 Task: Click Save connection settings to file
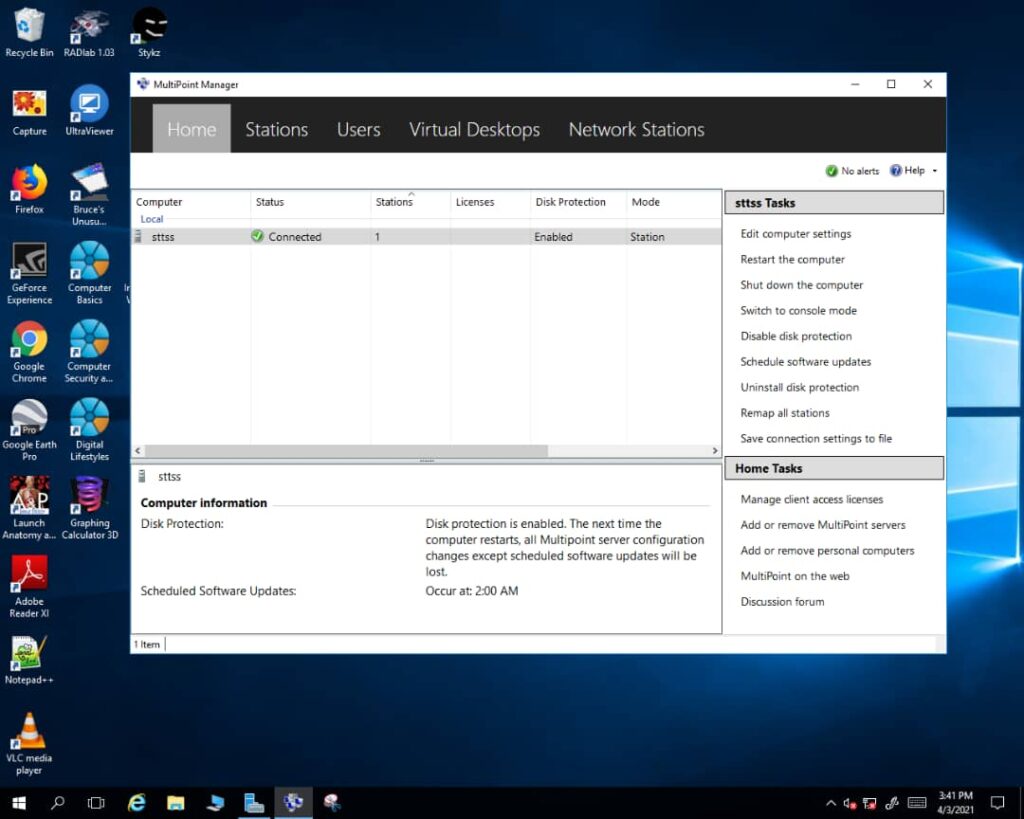[x=816, y=438]
